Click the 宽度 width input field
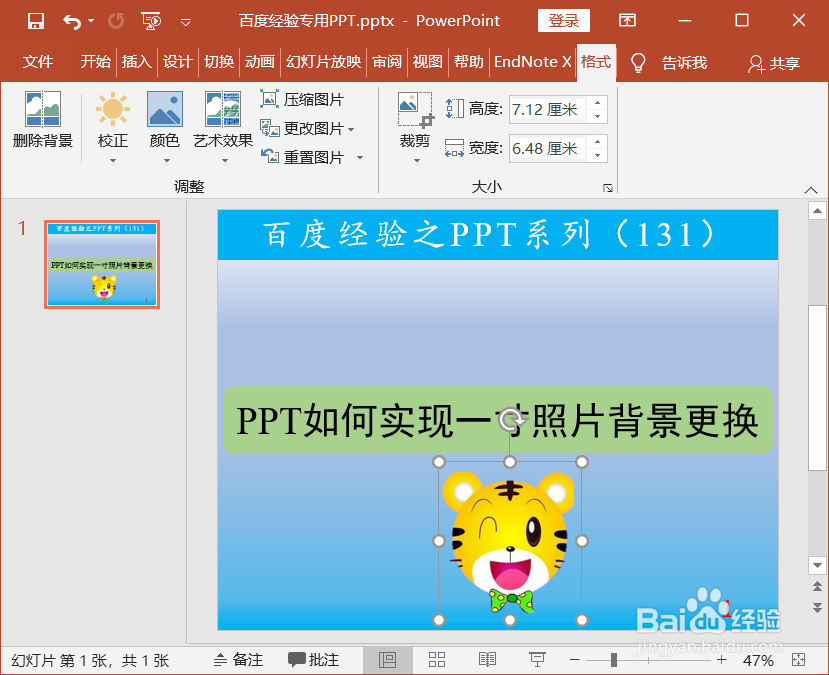Image resolution: width=829 pixels, height=675 pixels. coord(548,149)
